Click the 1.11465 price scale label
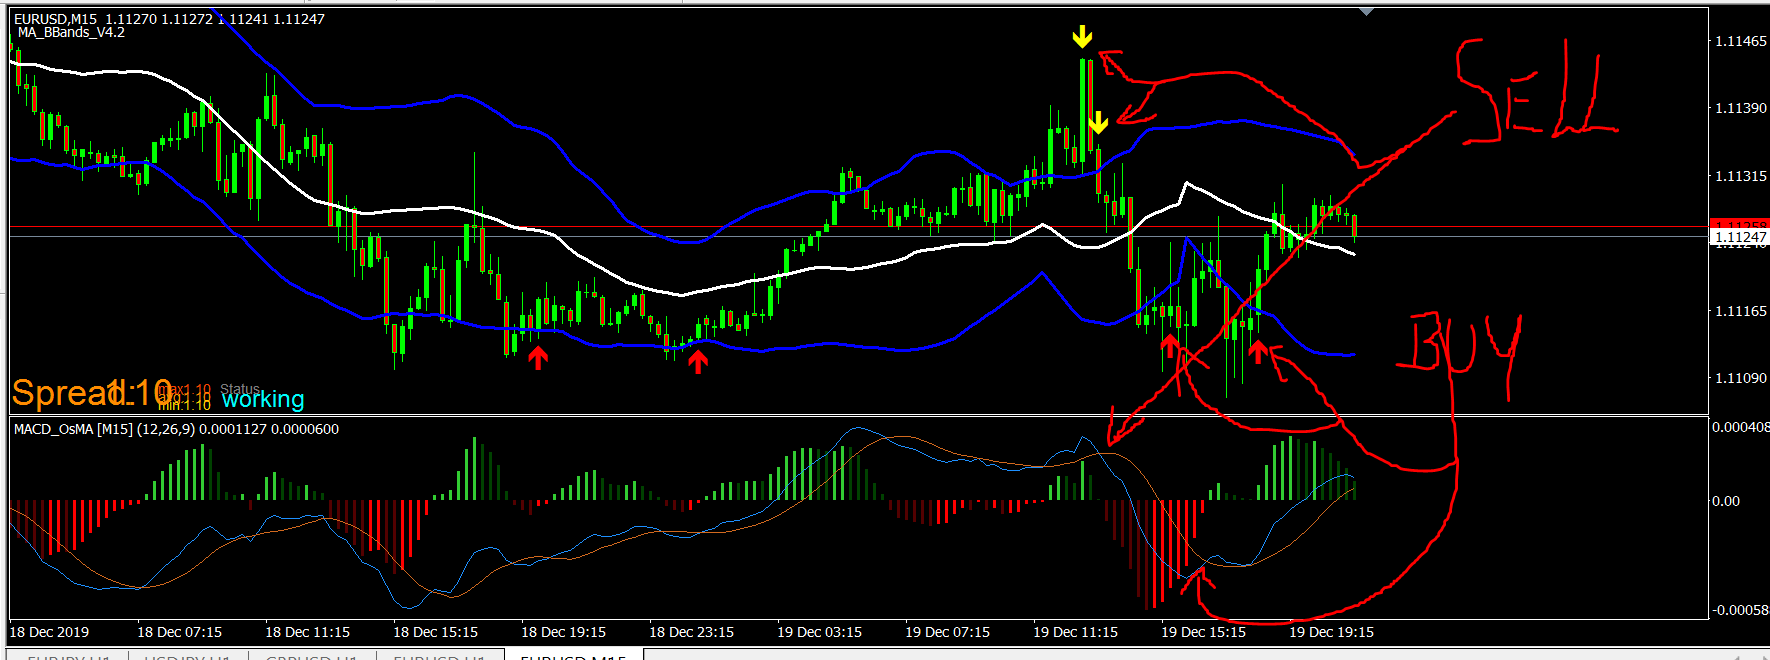Viewport: 1770px width, 660px height. (x=1741, y=41)
